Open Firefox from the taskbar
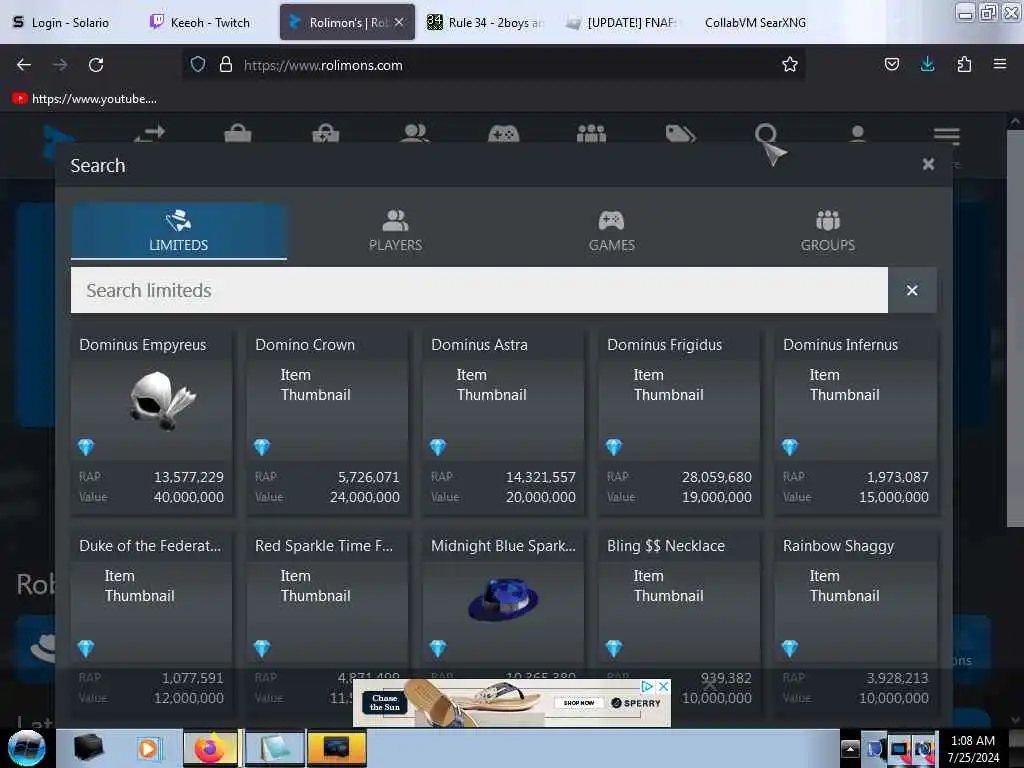 click(x=210, y=748)
